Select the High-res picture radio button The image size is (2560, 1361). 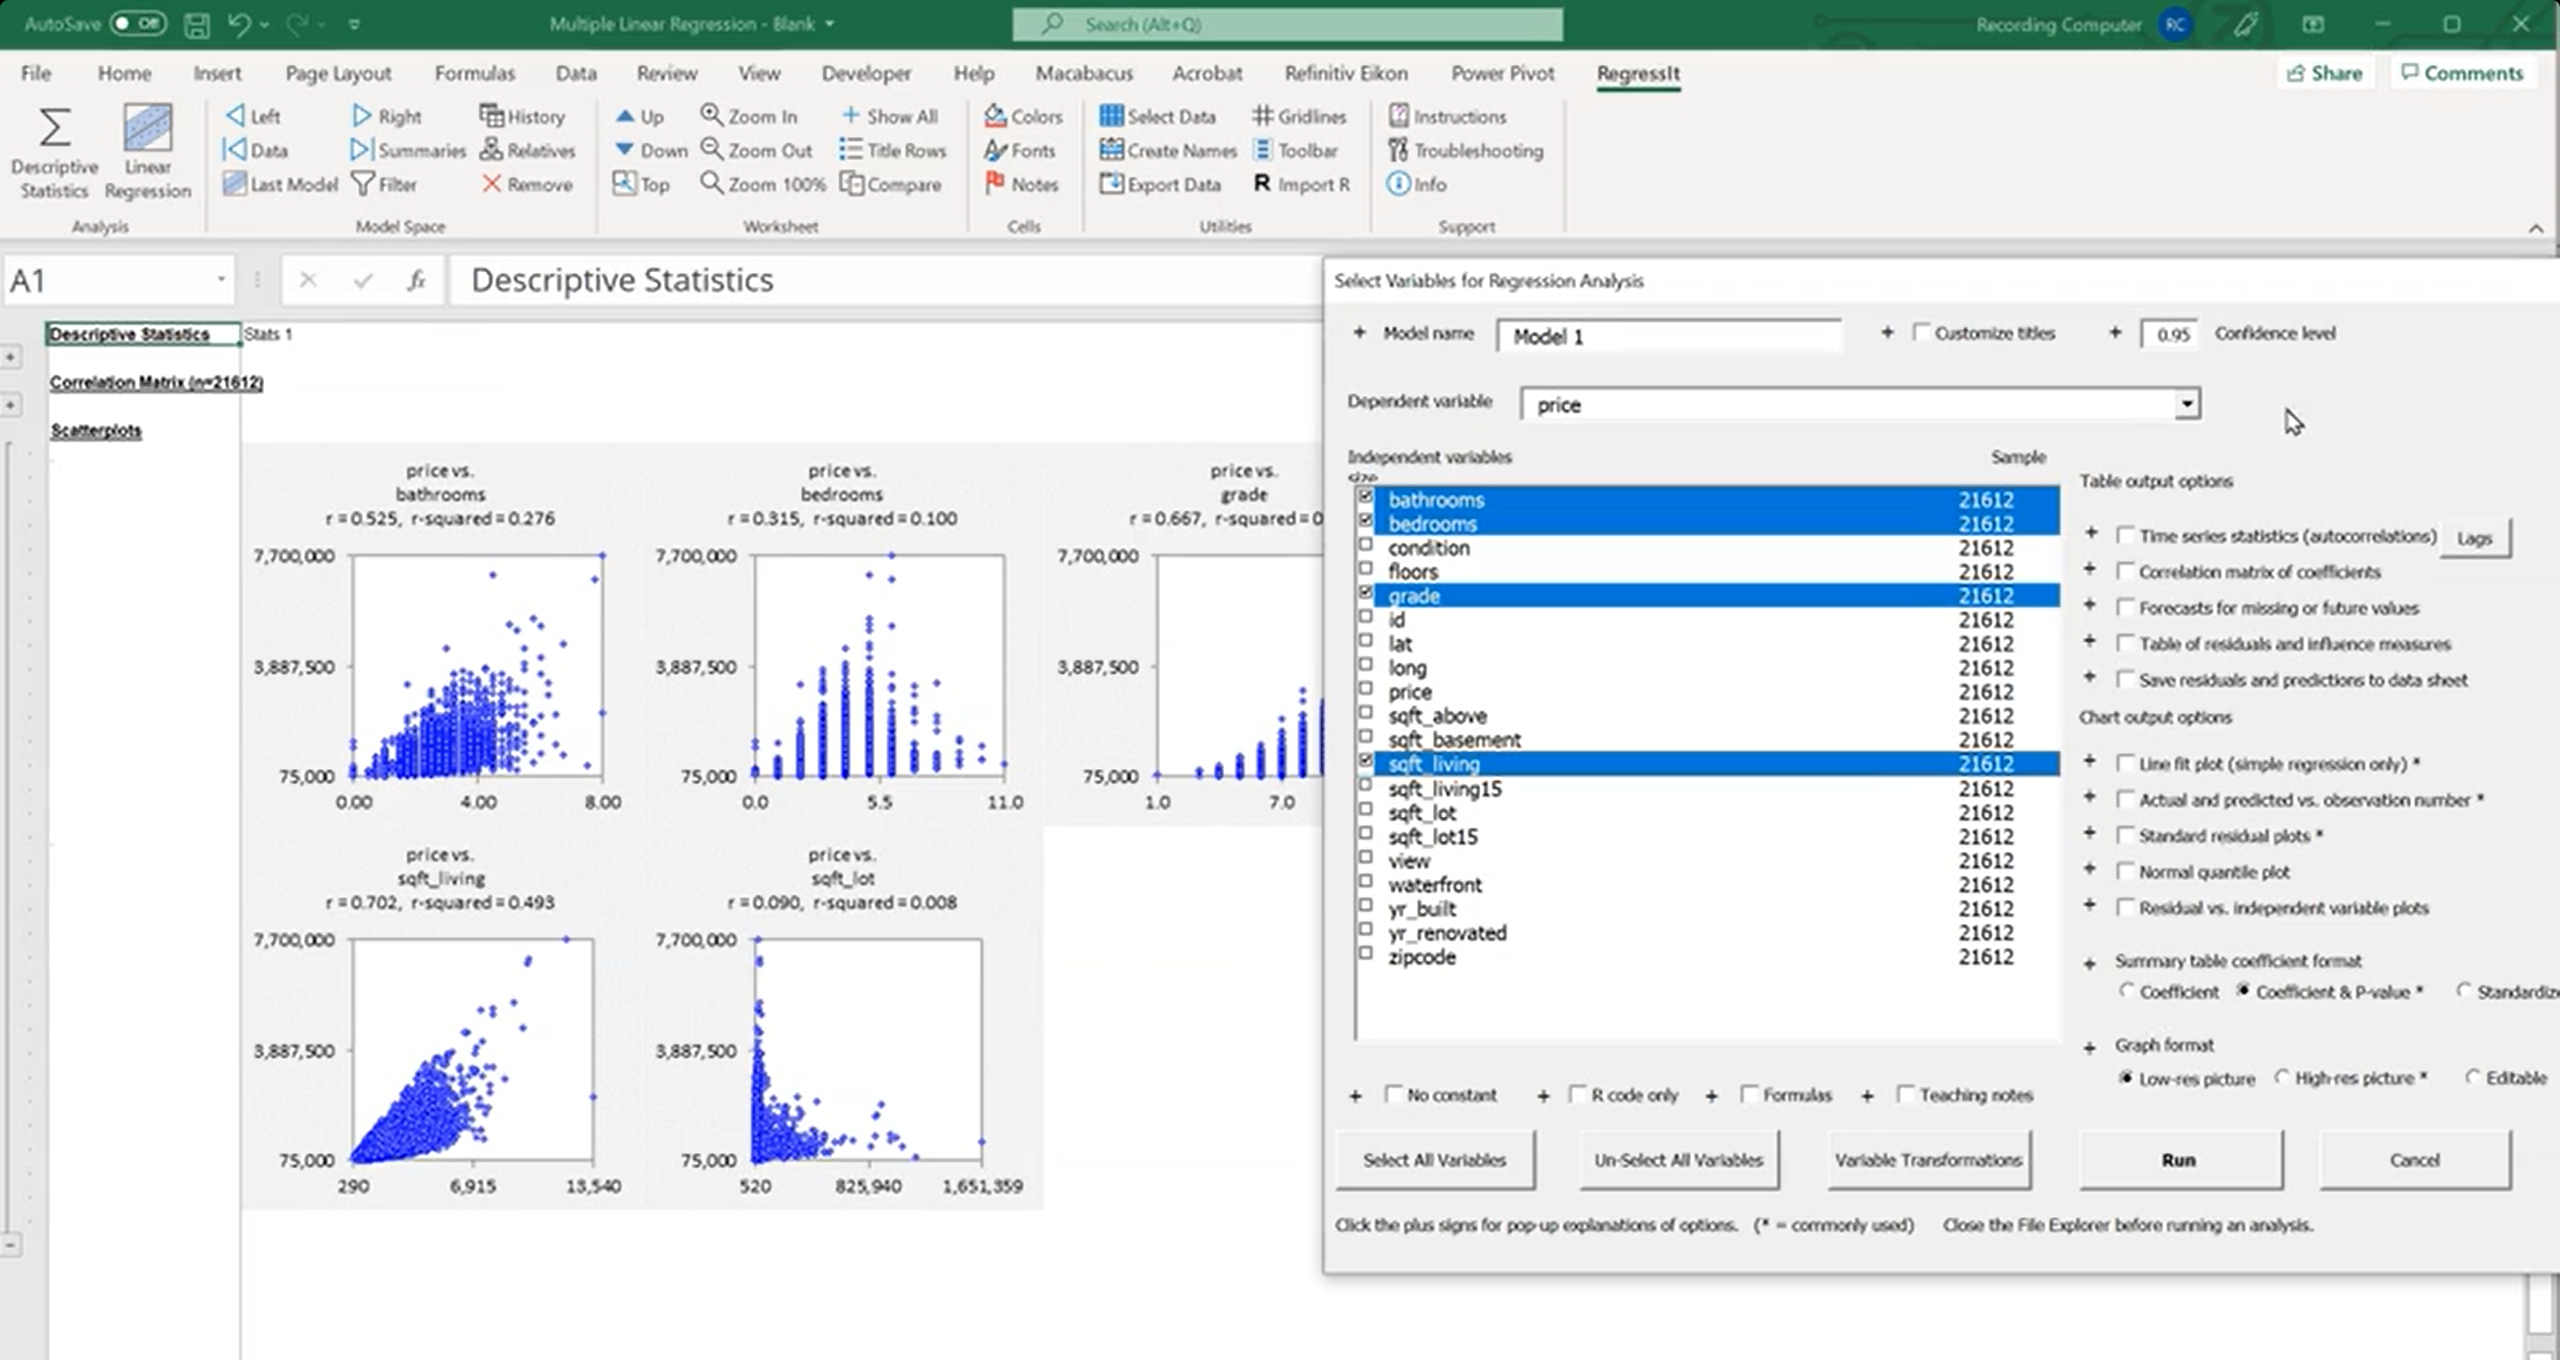pos(2283,1077)
